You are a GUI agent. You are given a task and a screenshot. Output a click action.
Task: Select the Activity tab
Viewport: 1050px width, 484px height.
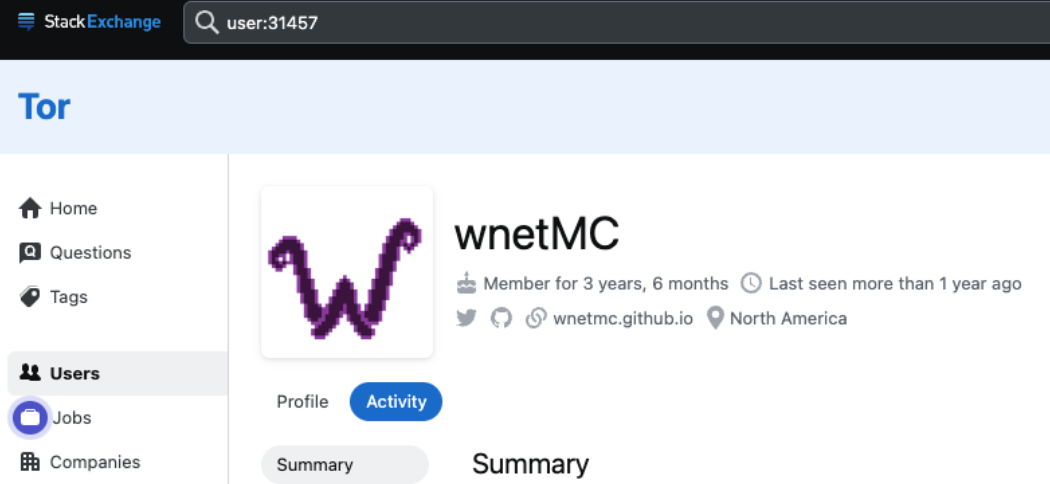tap(396, 402)
